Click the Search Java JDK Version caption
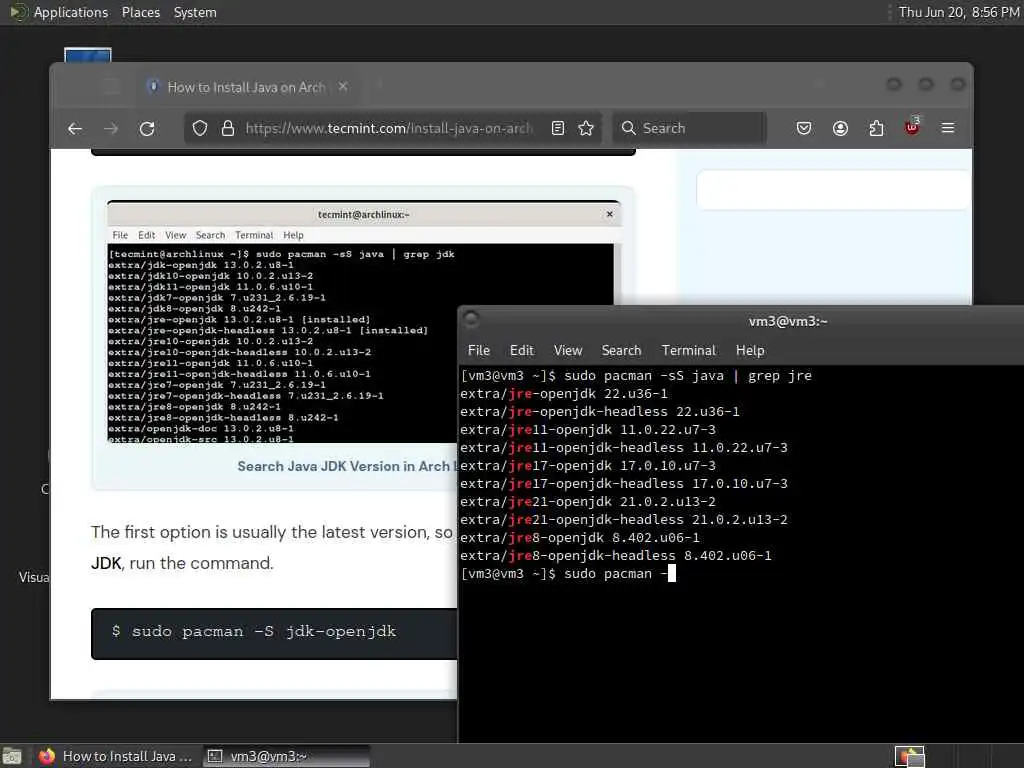Image resolution: width=1024 pixels, height=768 pixels. [347, 466]
